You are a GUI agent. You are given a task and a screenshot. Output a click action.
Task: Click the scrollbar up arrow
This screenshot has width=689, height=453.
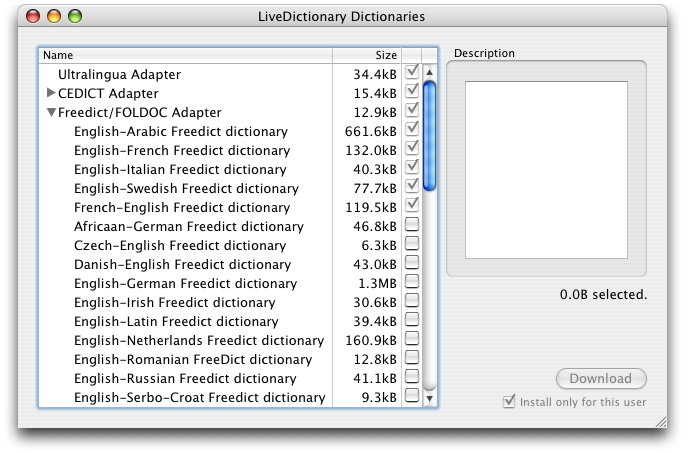[430, 72]
